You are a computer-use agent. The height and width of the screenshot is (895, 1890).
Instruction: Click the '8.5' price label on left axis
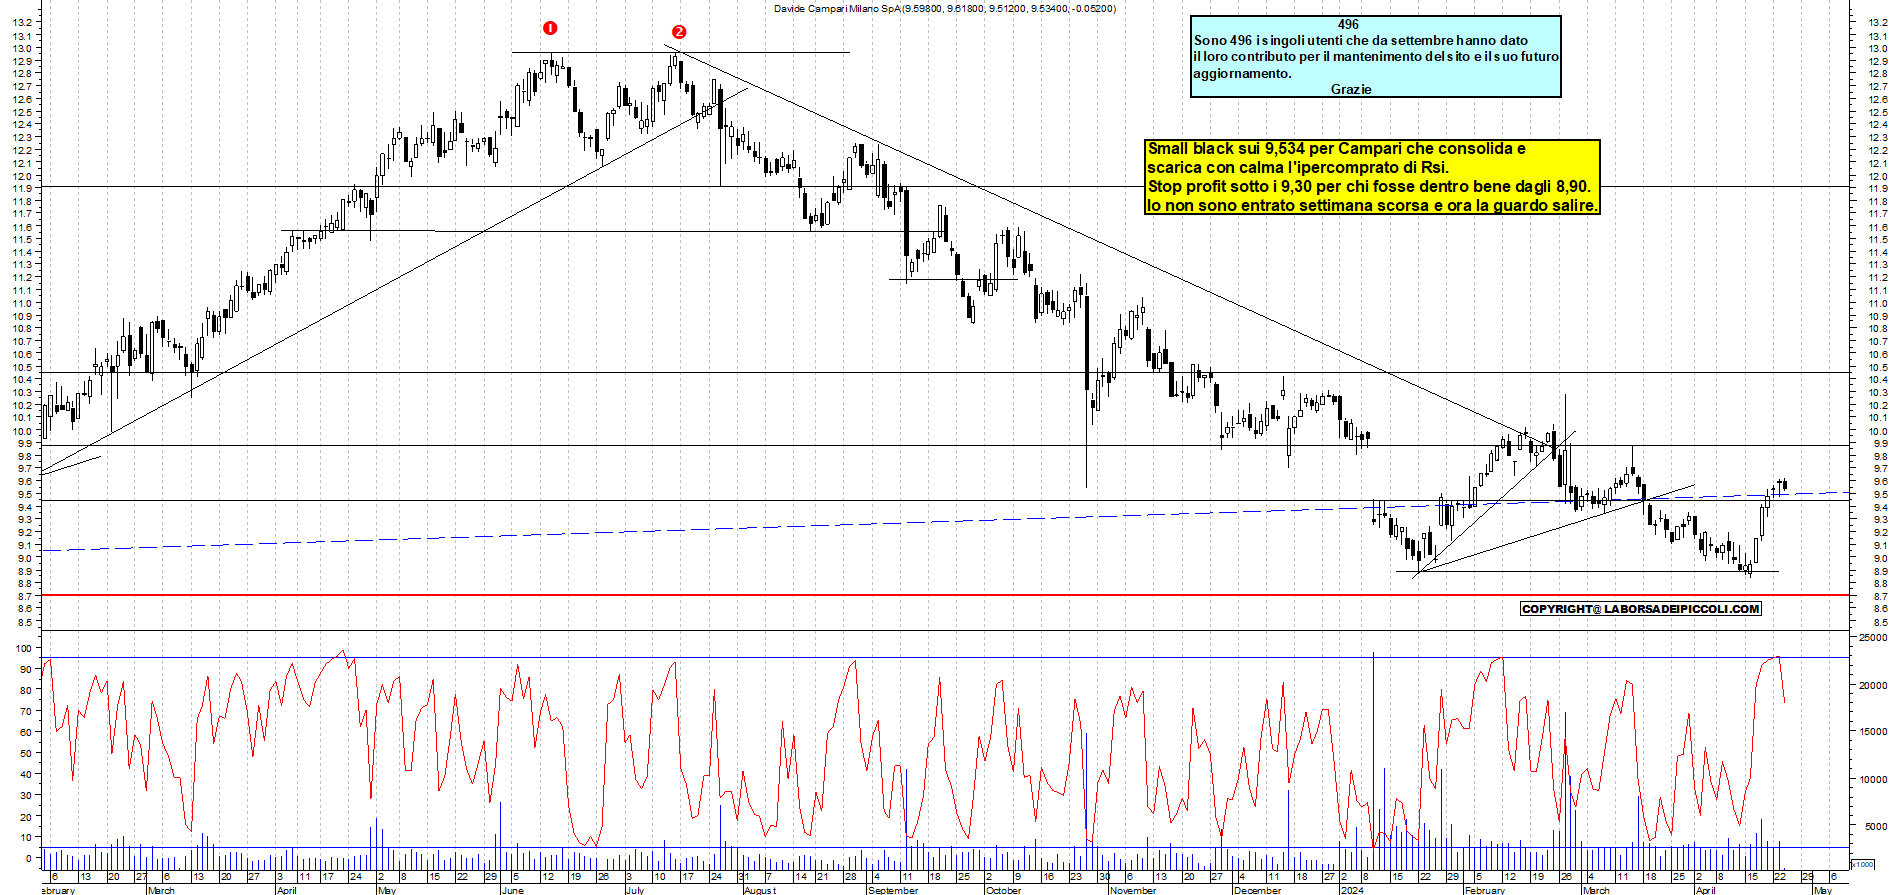(x=24, y=622)
